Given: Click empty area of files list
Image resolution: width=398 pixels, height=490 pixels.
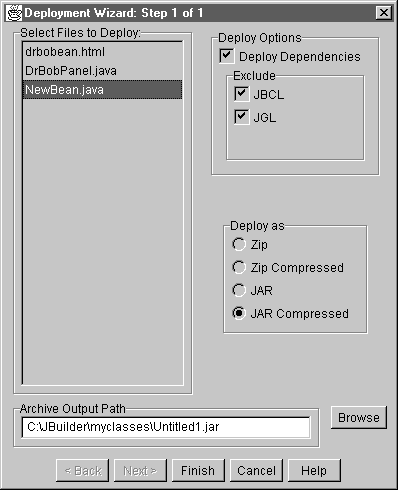Looking at the screenshot, I should coord(103,240).
